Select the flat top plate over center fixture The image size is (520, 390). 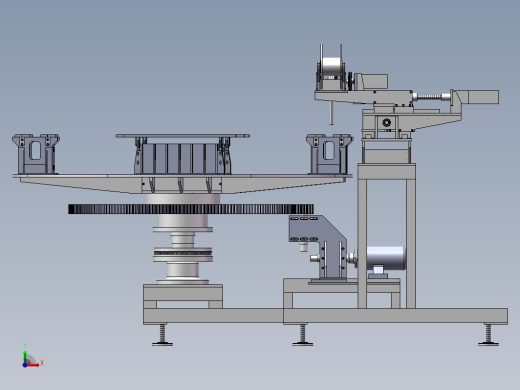(x=183, y=136)
